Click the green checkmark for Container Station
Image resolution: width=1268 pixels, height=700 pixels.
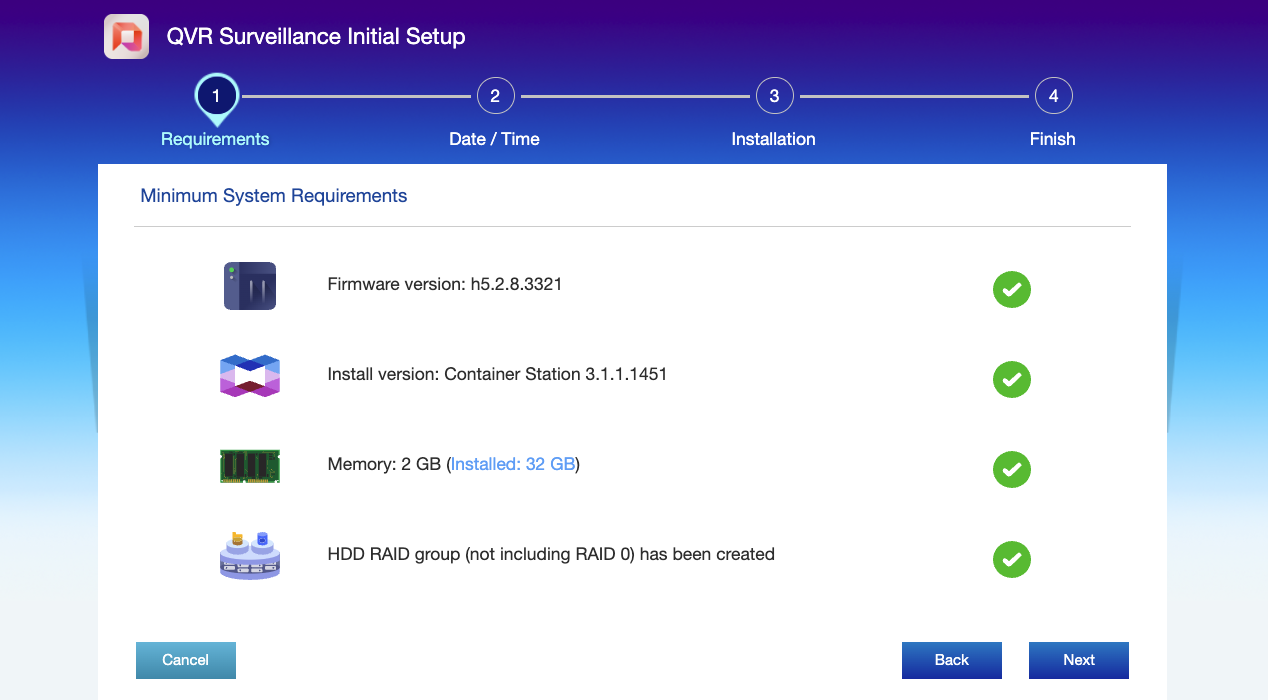1011,380
